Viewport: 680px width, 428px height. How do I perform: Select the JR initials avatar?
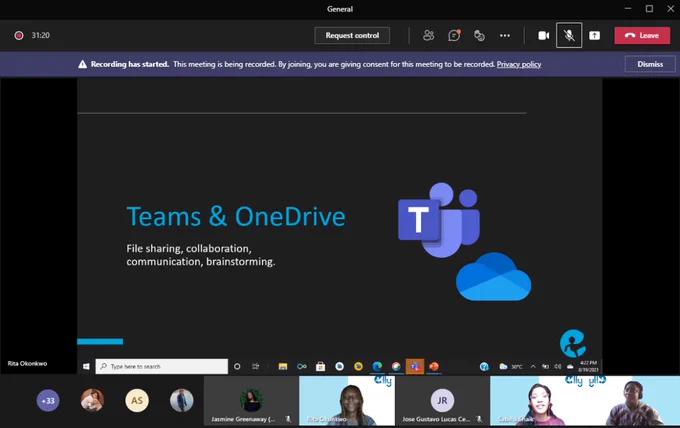tap(442, 400)
